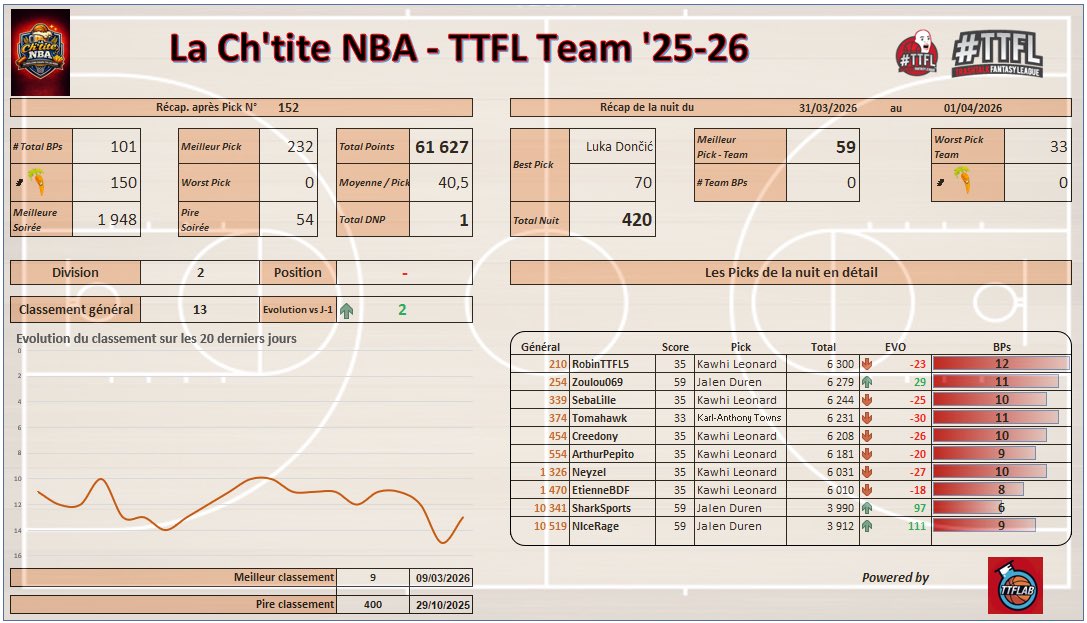Viewport: 1087px width, 623px height.
Task: Click the player name SharkSports
Action: click(x=601, y=508)
